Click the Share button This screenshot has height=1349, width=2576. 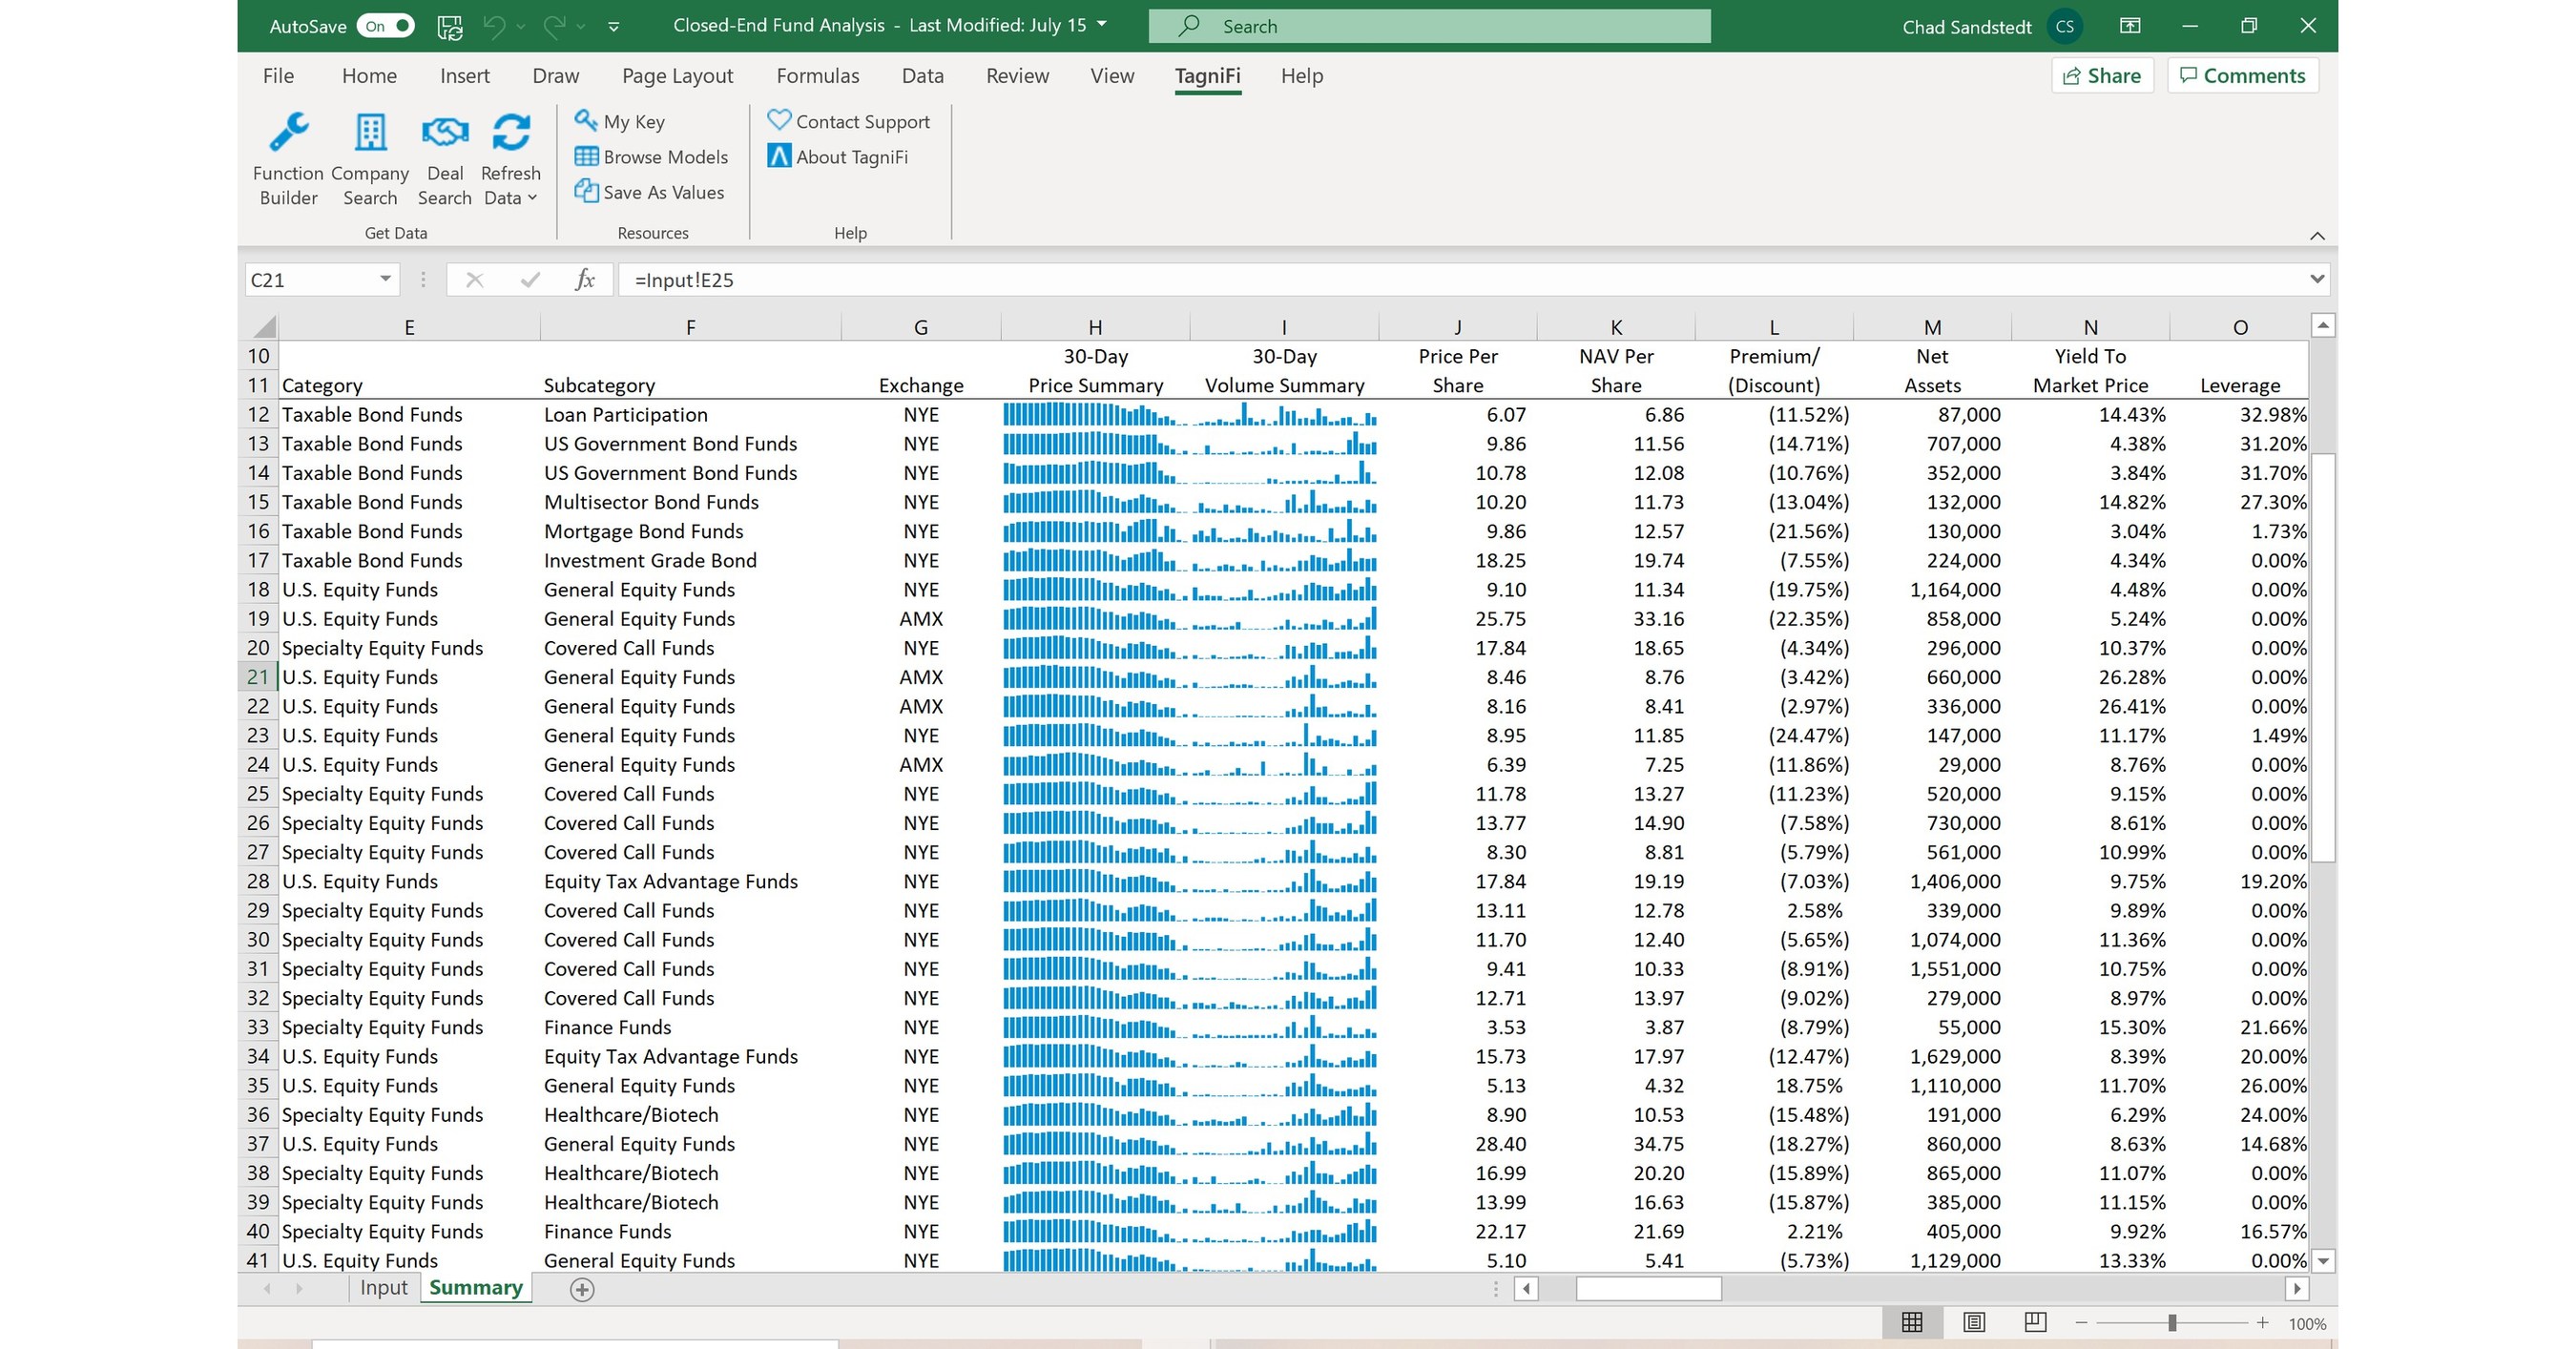coord(2101,75)
